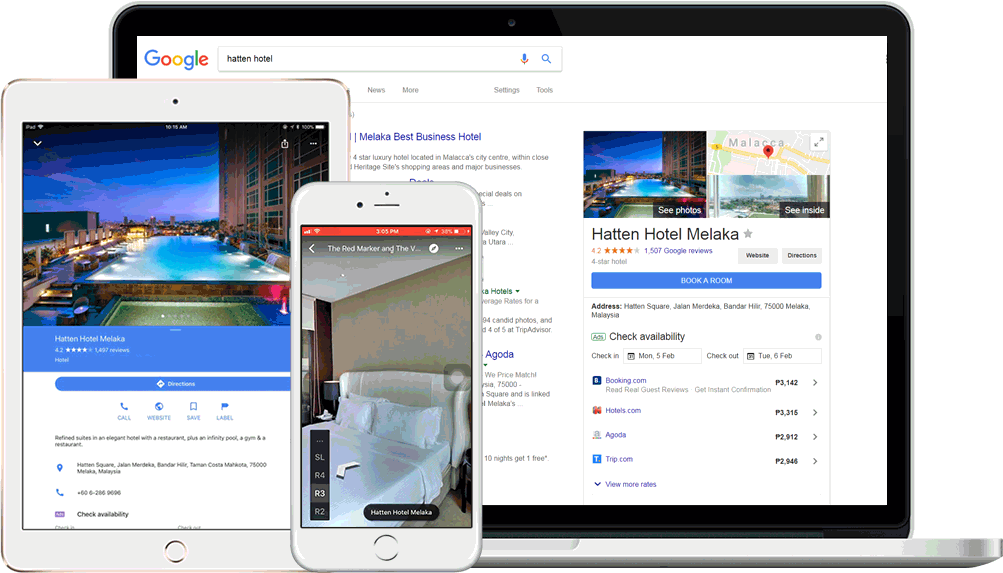Click the voice search microphone icon
The height and width of the screenshot is (573, 1003).
coord(525,59)
